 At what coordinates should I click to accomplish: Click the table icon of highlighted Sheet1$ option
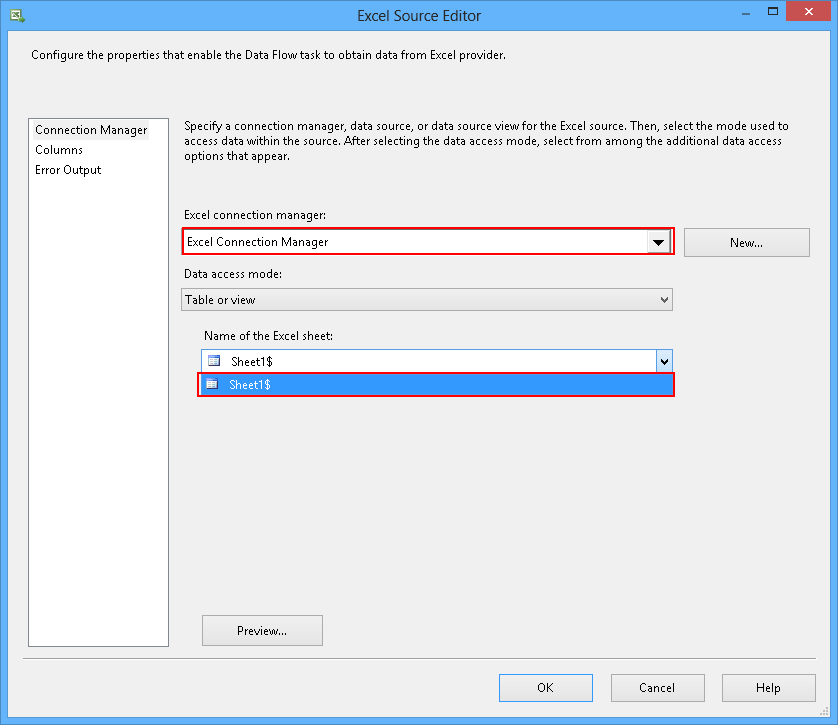pyautogui.click(x=212, y=384)
